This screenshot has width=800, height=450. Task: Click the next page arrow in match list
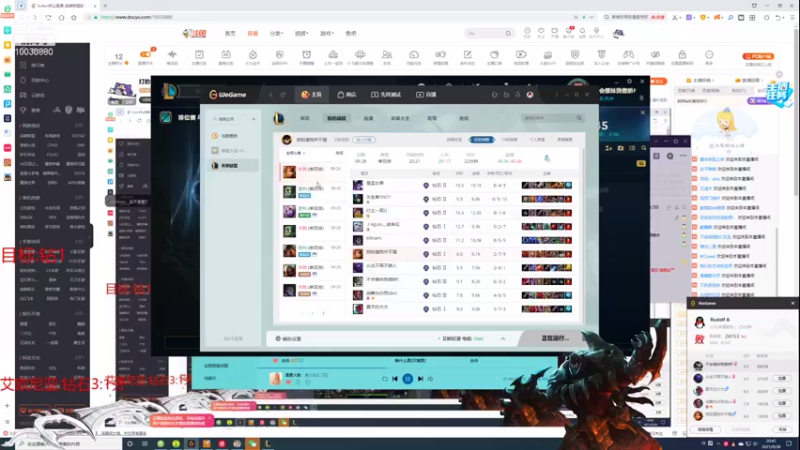click(323, 313)
